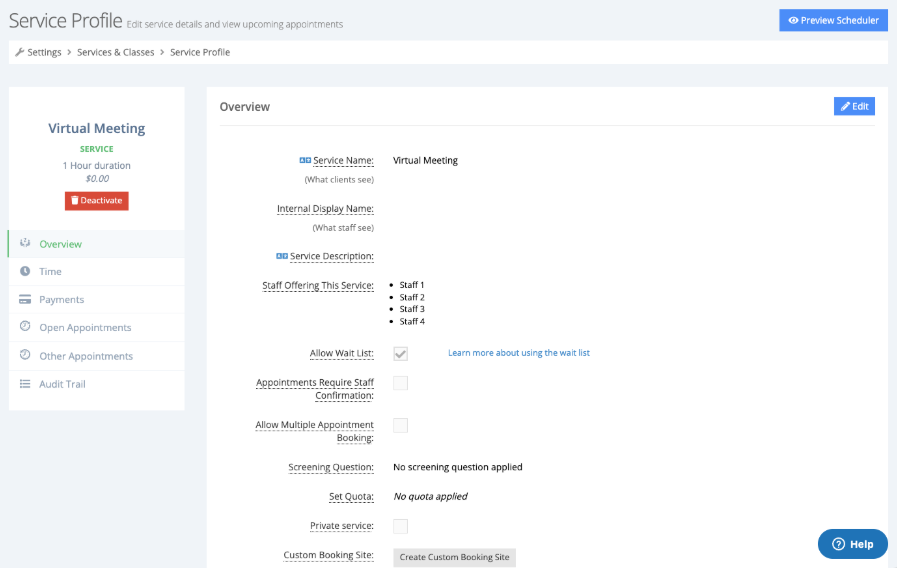Click the trash icon on Deactivate

point(74,200)
